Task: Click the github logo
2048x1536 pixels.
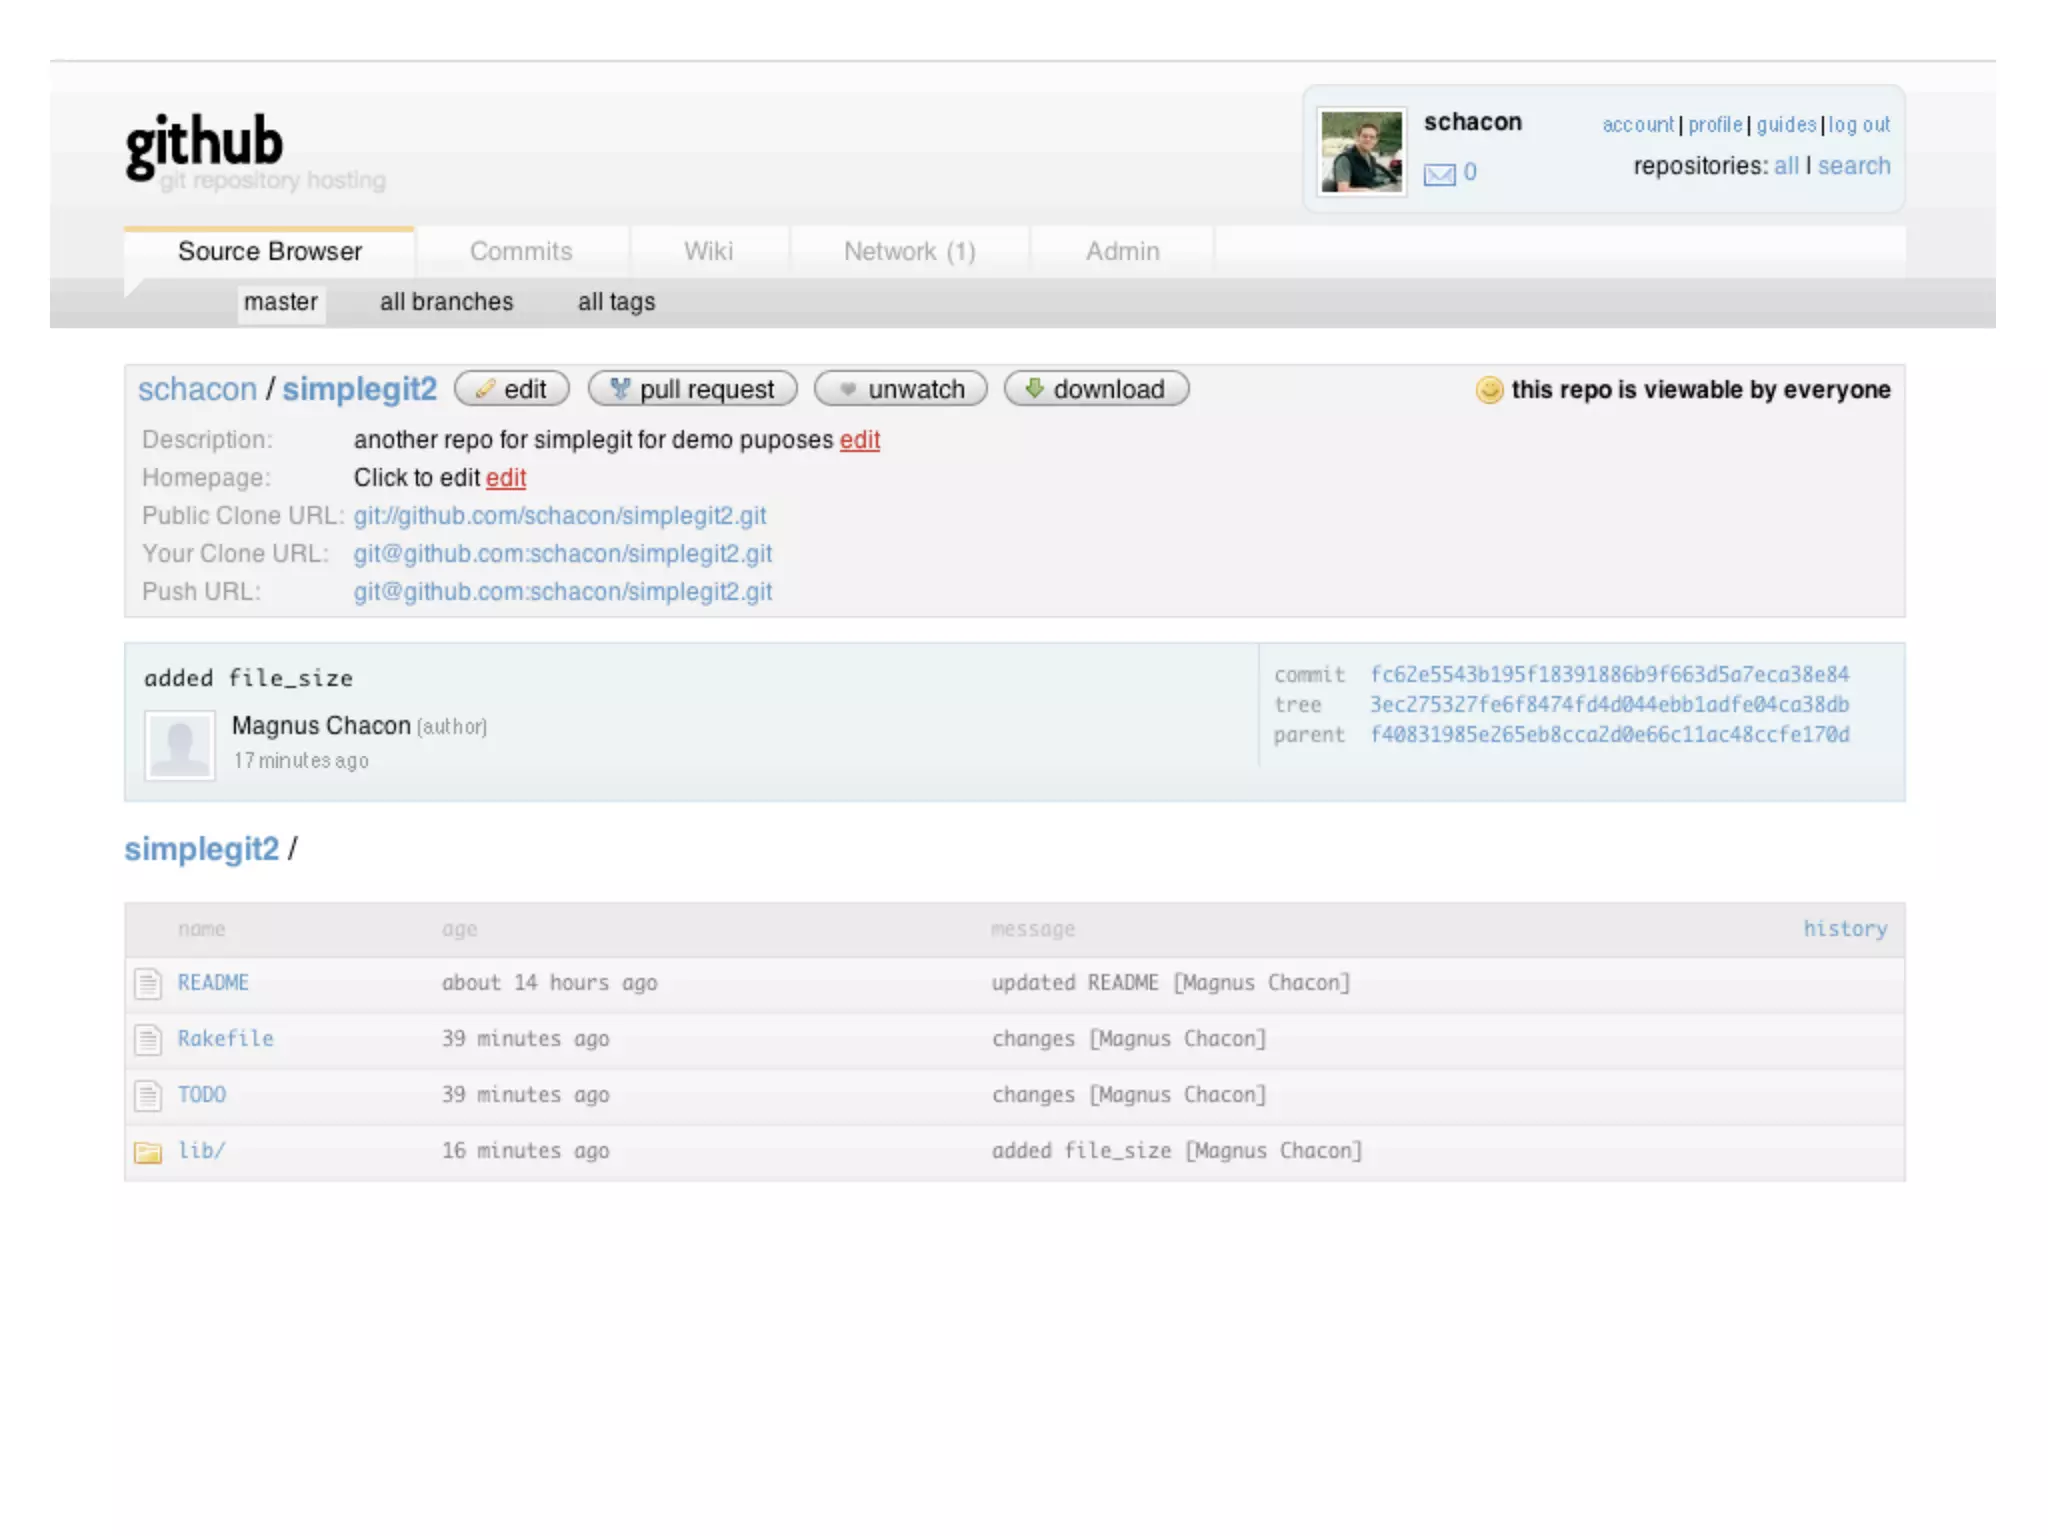Action: tap(204, 148)
